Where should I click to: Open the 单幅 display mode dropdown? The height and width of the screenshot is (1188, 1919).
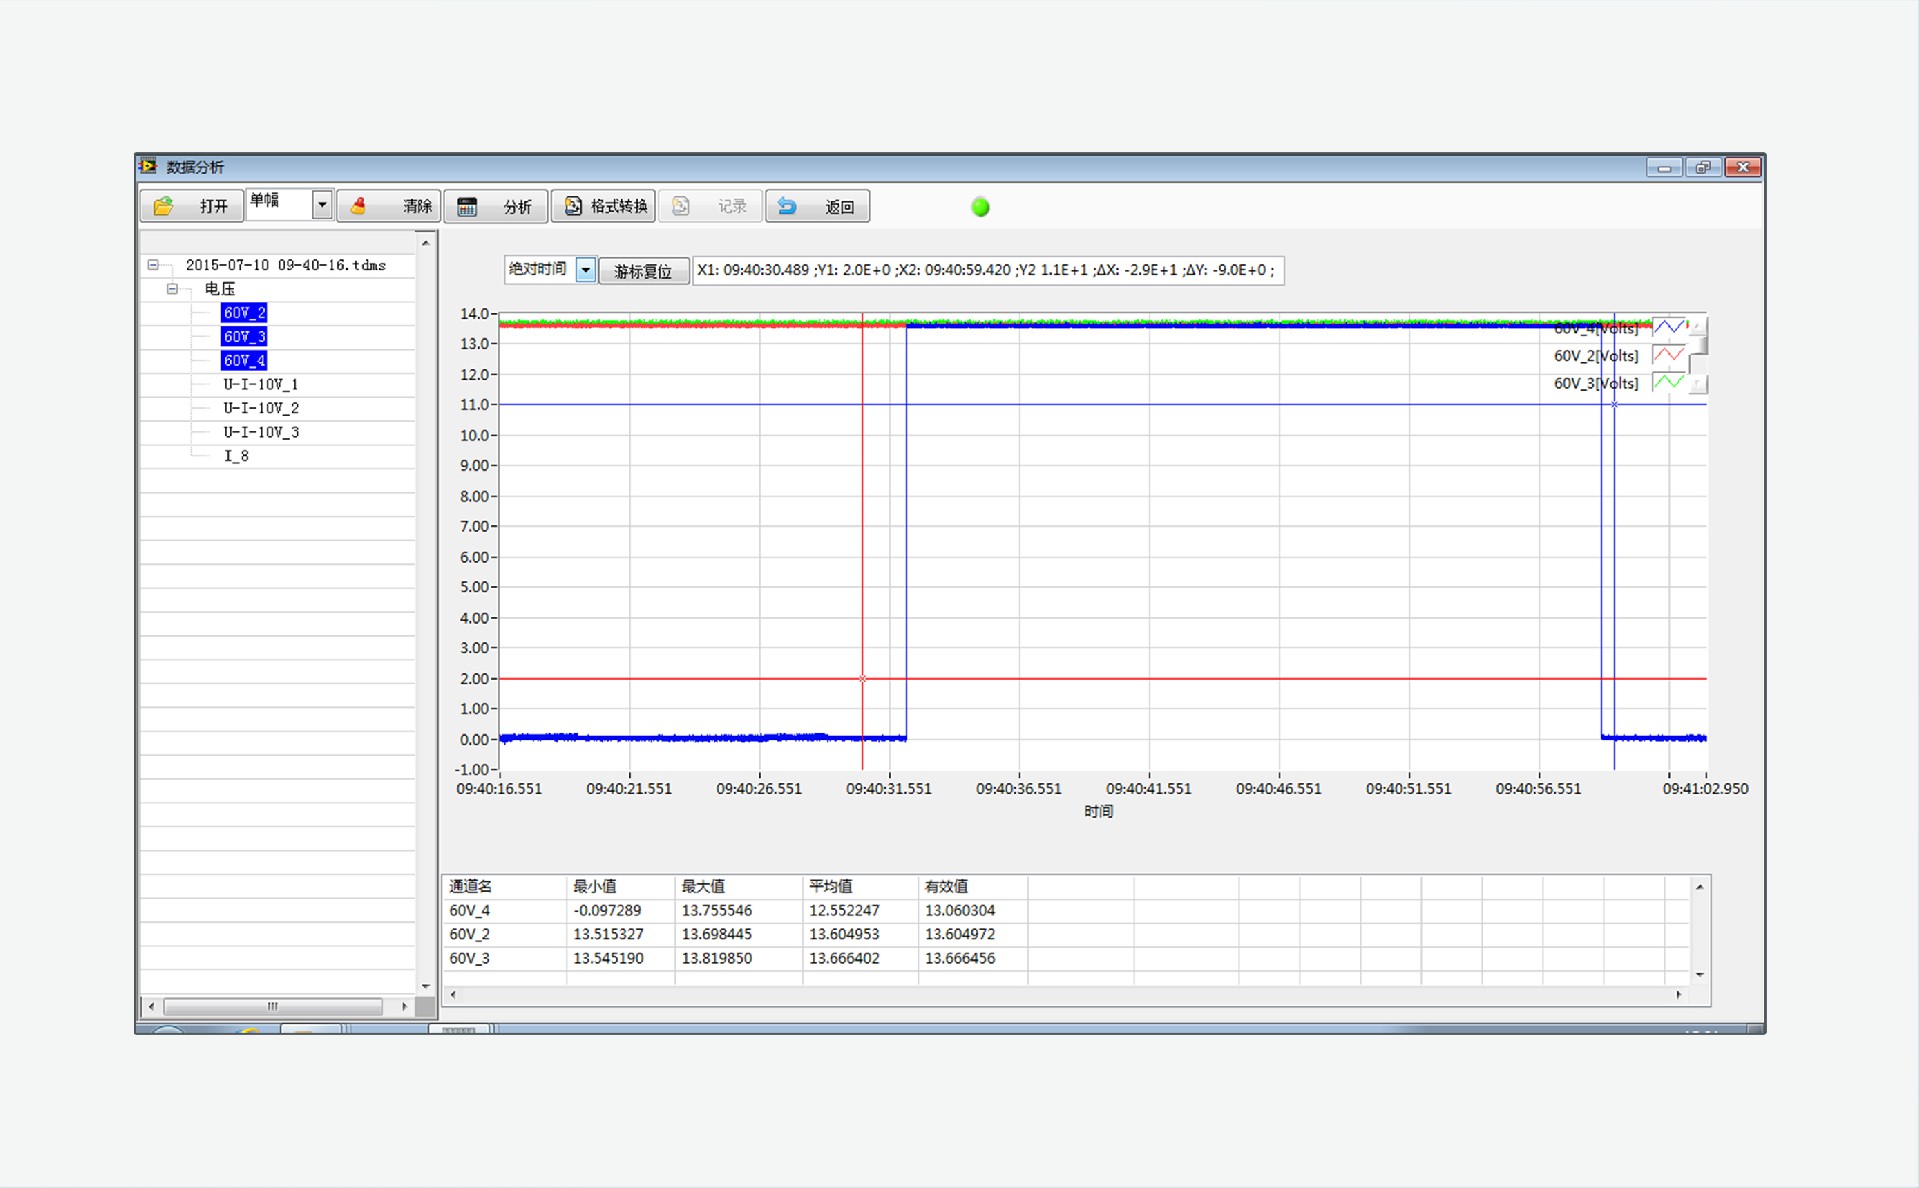[321, 205]
